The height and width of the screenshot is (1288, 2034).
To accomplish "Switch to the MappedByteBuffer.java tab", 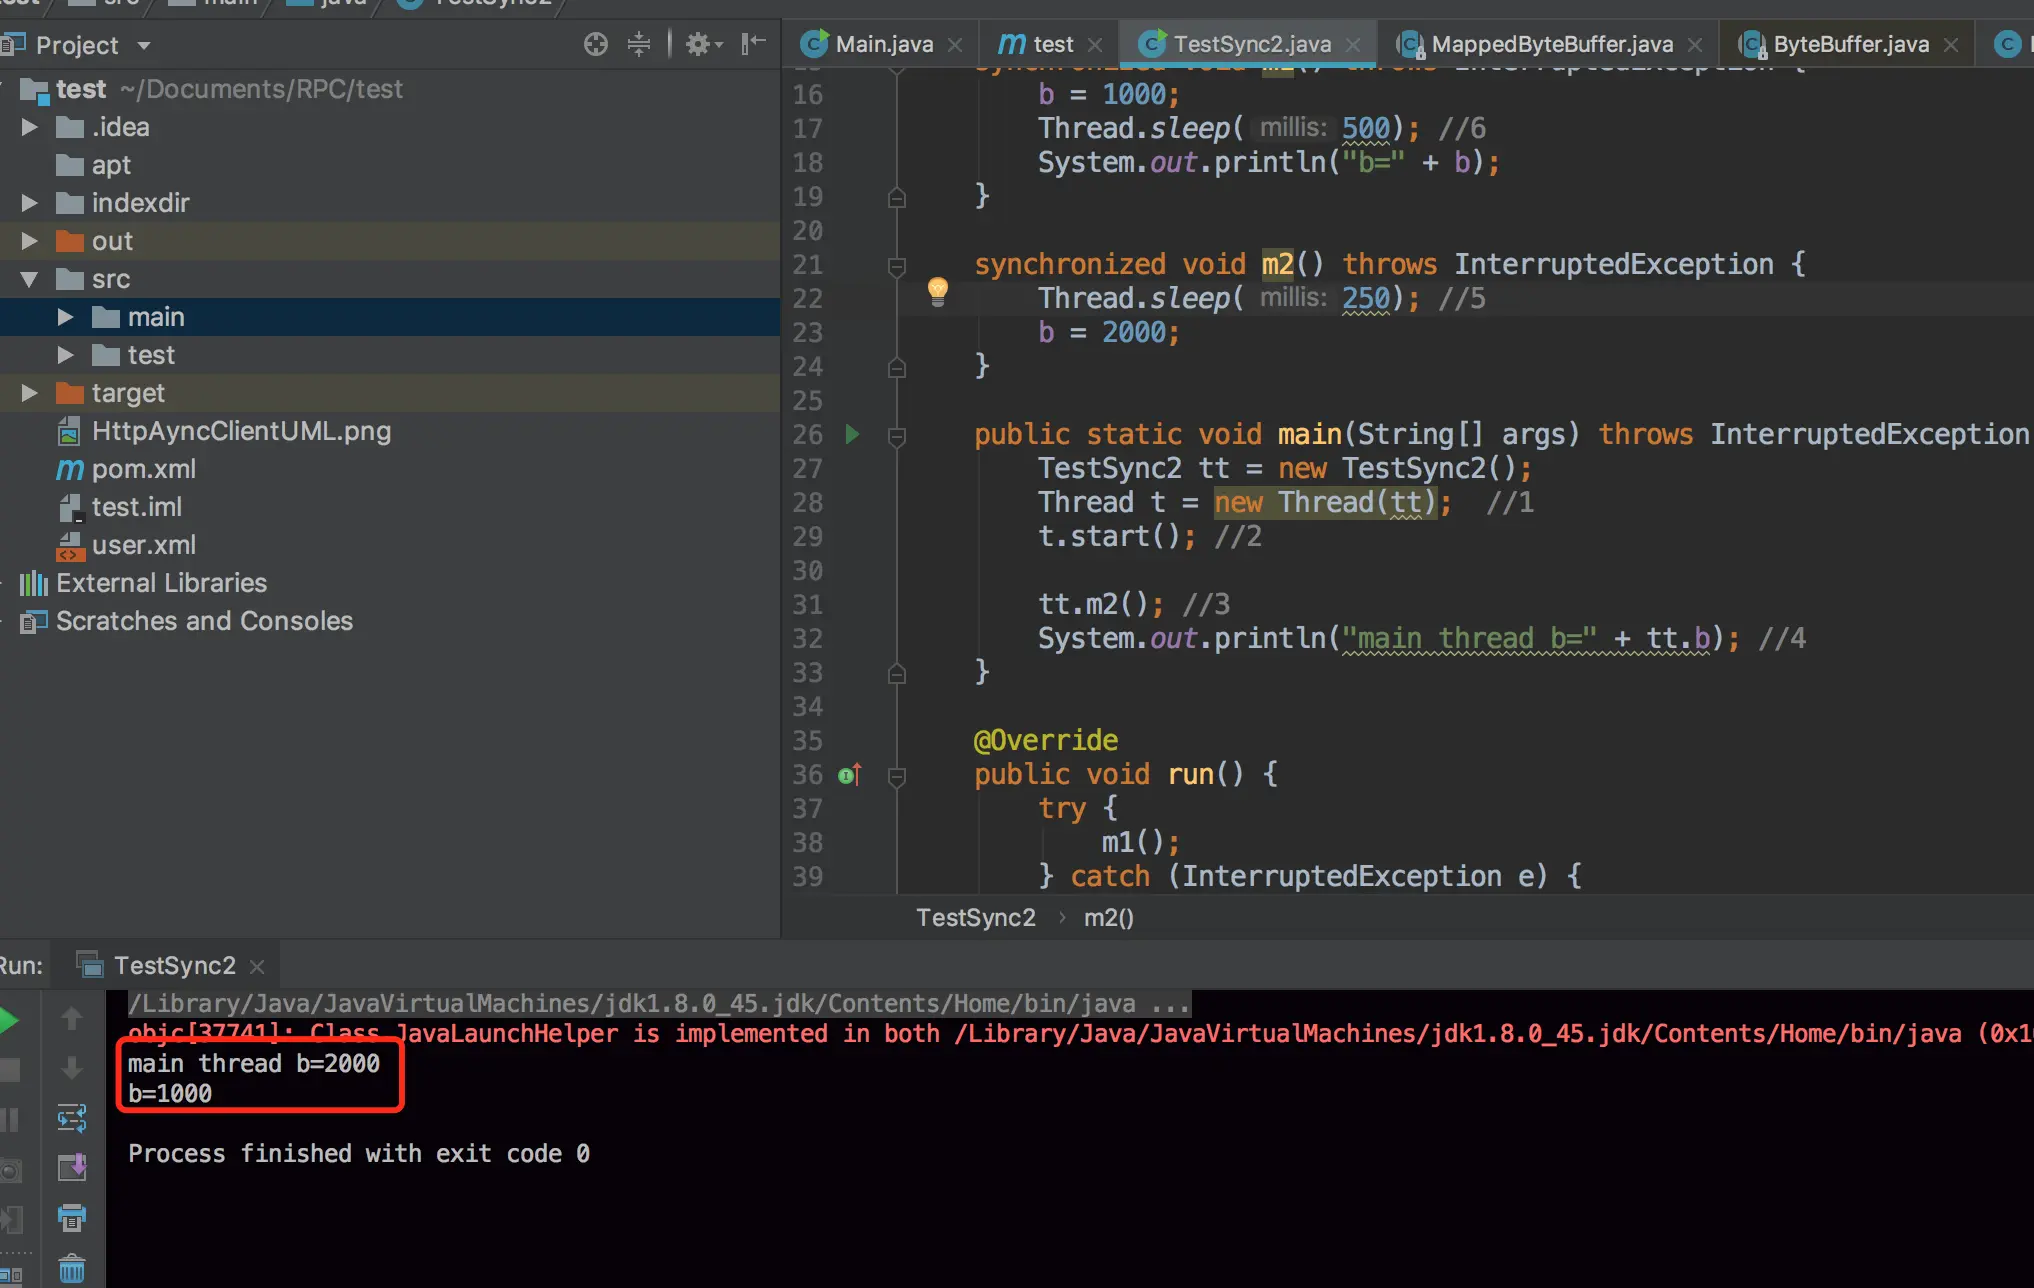I will 1551,44.
